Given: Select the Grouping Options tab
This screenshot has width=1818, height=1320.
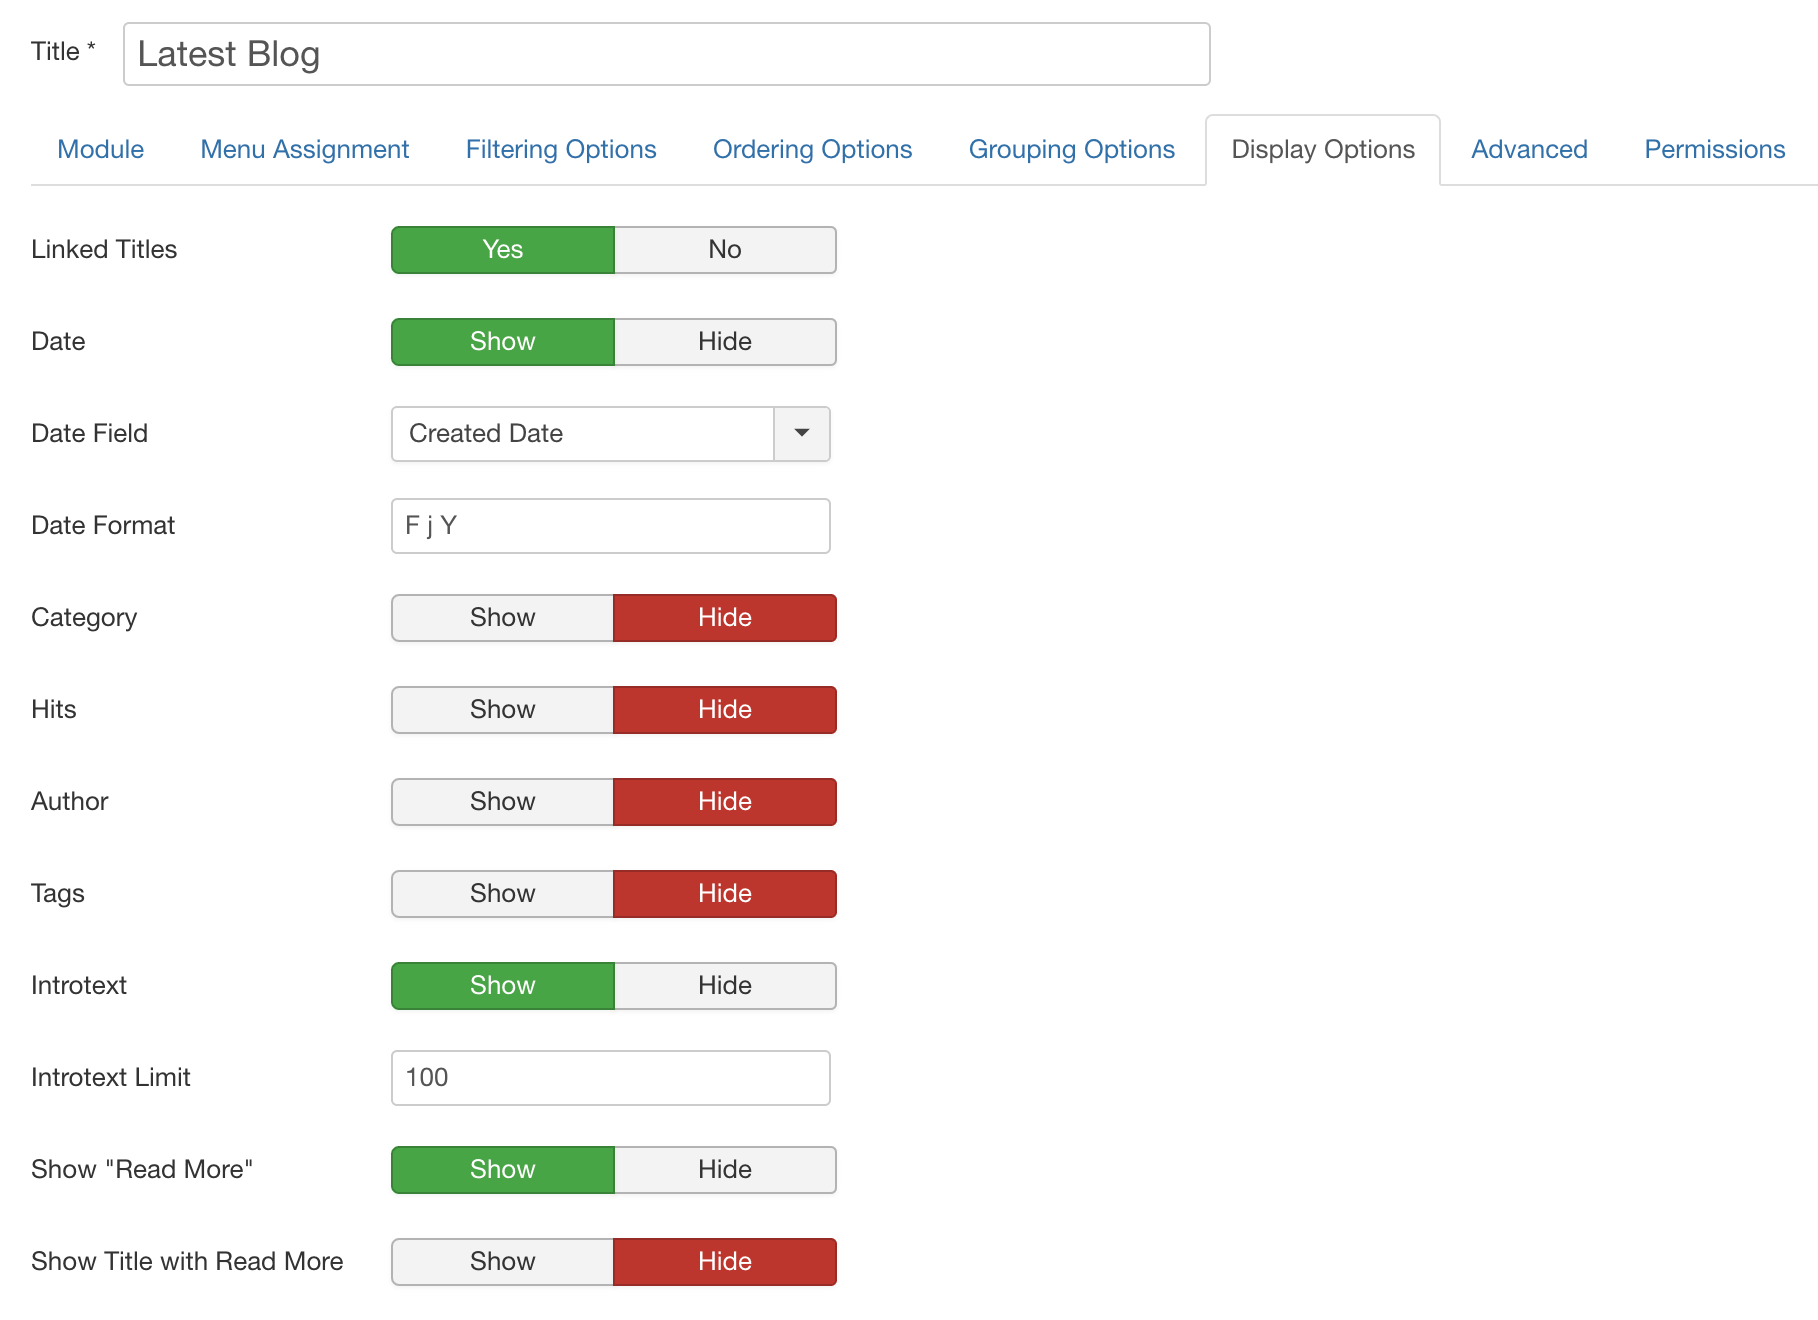Looking at the screenshot, I should click(1072, 150).
